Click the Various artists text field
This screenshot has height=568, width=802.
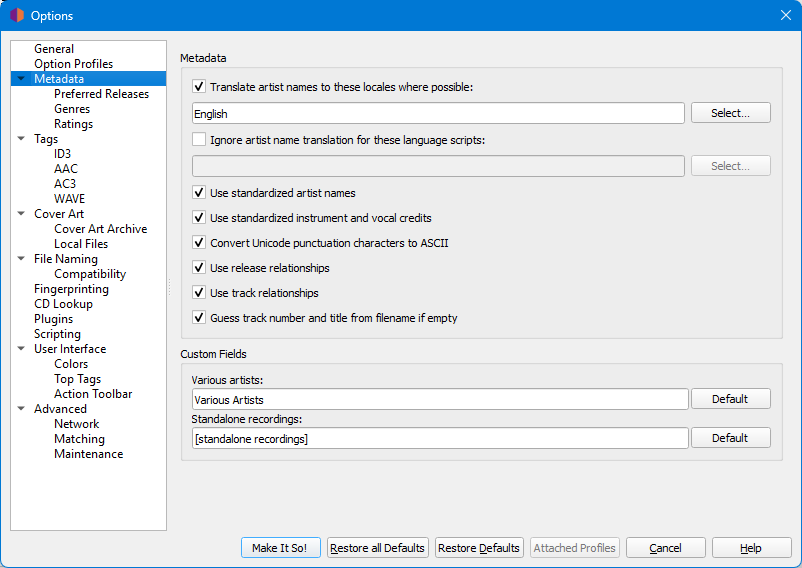pyautogui.click(x=440, y=399)
